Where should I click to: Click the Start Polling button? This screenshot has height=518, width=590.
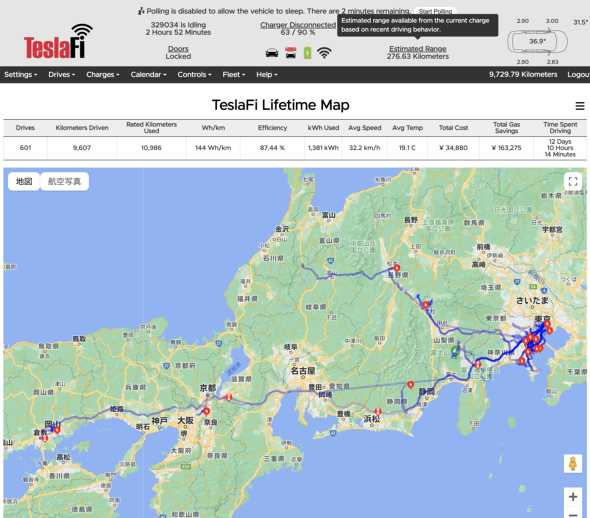(x=435, y=11)
